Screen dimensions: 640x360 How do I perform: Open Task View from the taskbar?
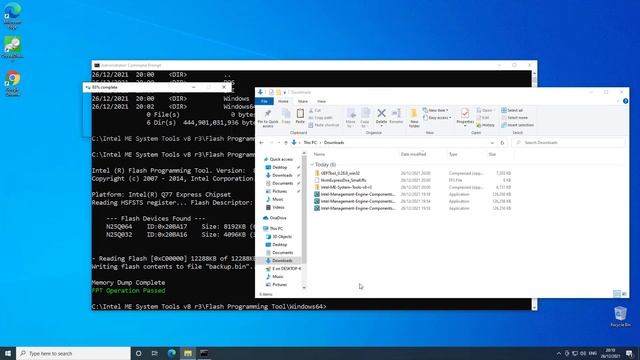[155, 353]
